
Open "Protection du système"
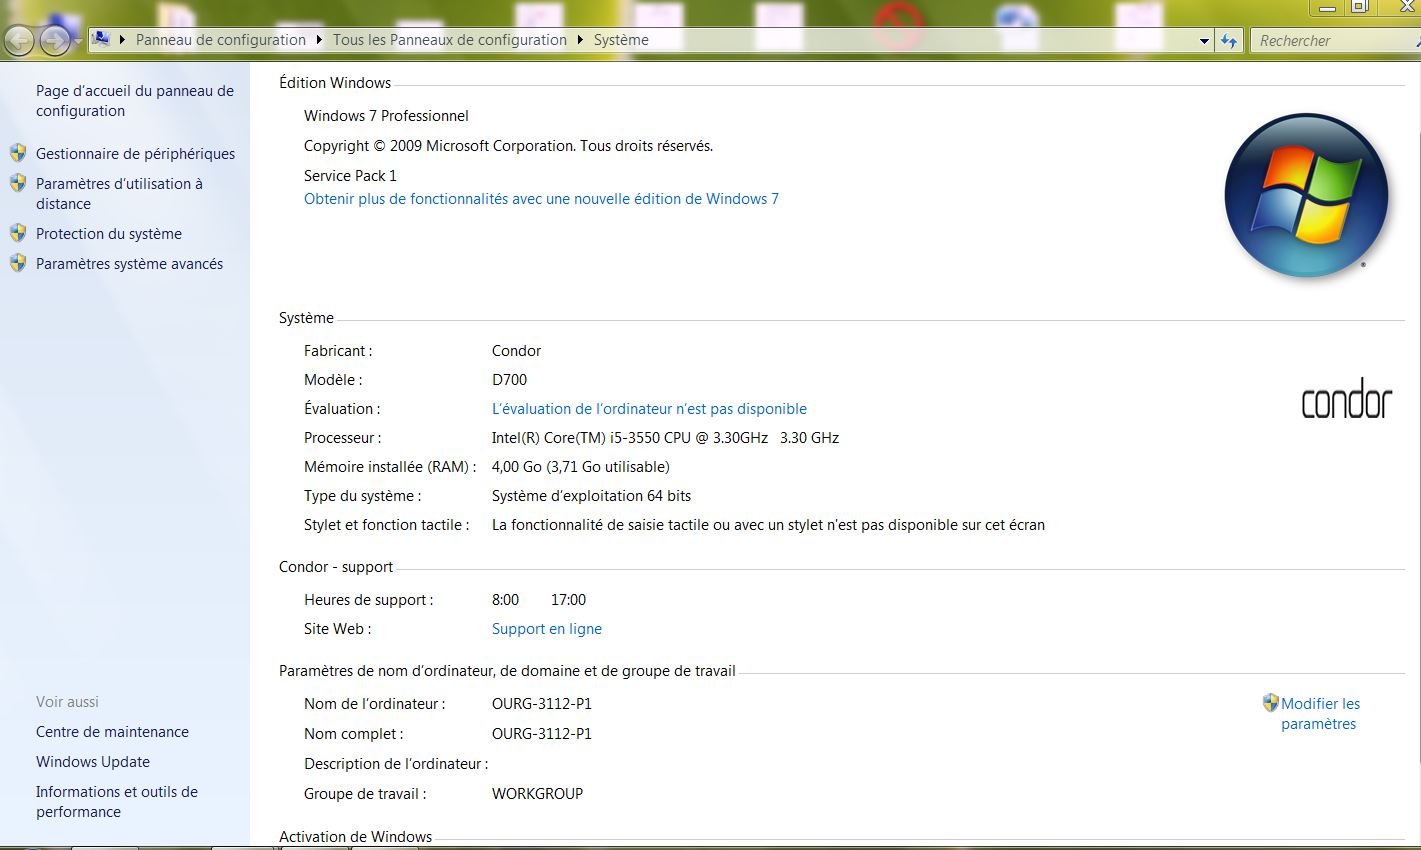coord(109,234)
